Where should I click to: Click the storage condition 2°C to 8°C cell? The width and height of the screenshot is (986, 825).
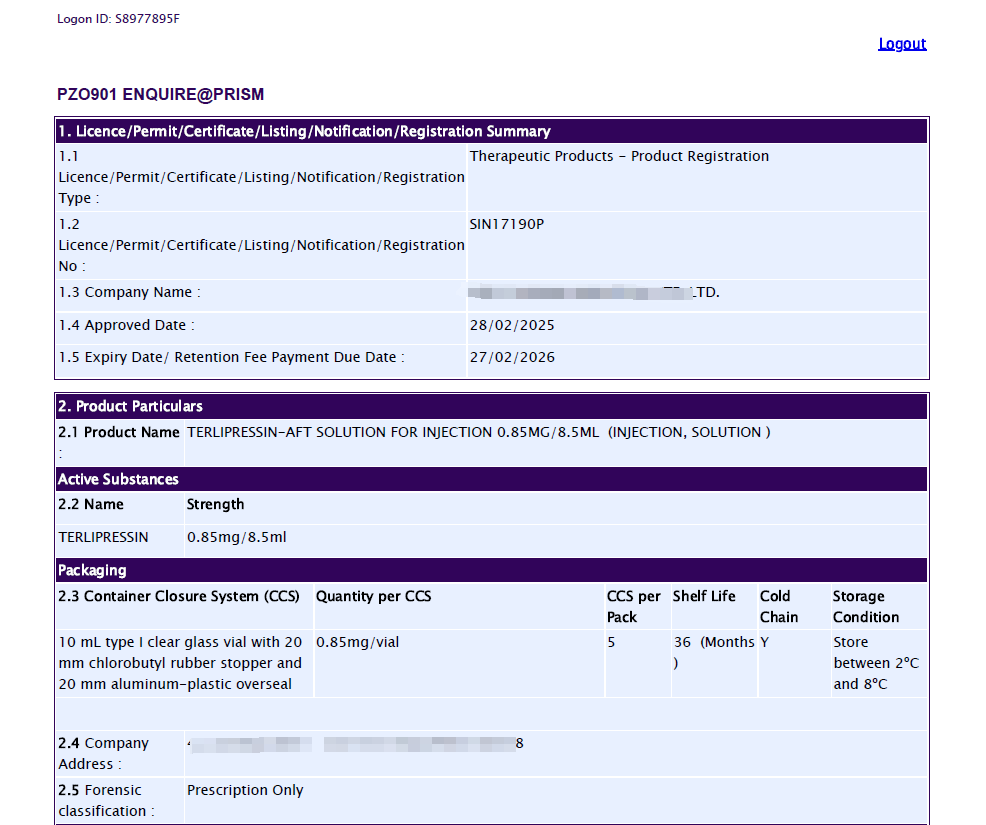click(x=875, y=663)
